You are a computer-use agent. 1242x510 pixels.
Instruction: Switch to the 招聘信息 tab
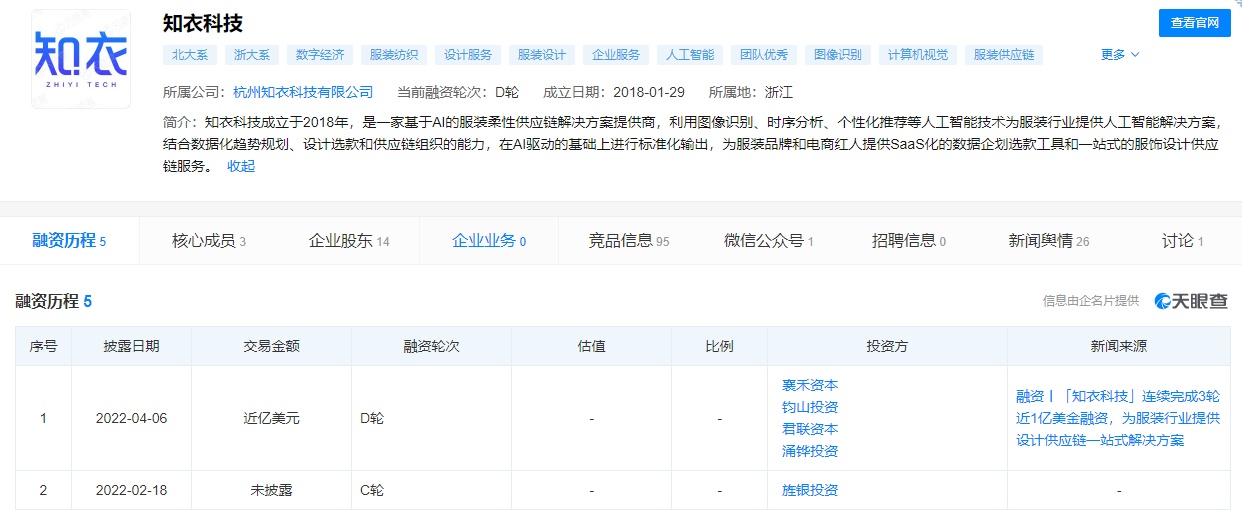tap(909, 241)
